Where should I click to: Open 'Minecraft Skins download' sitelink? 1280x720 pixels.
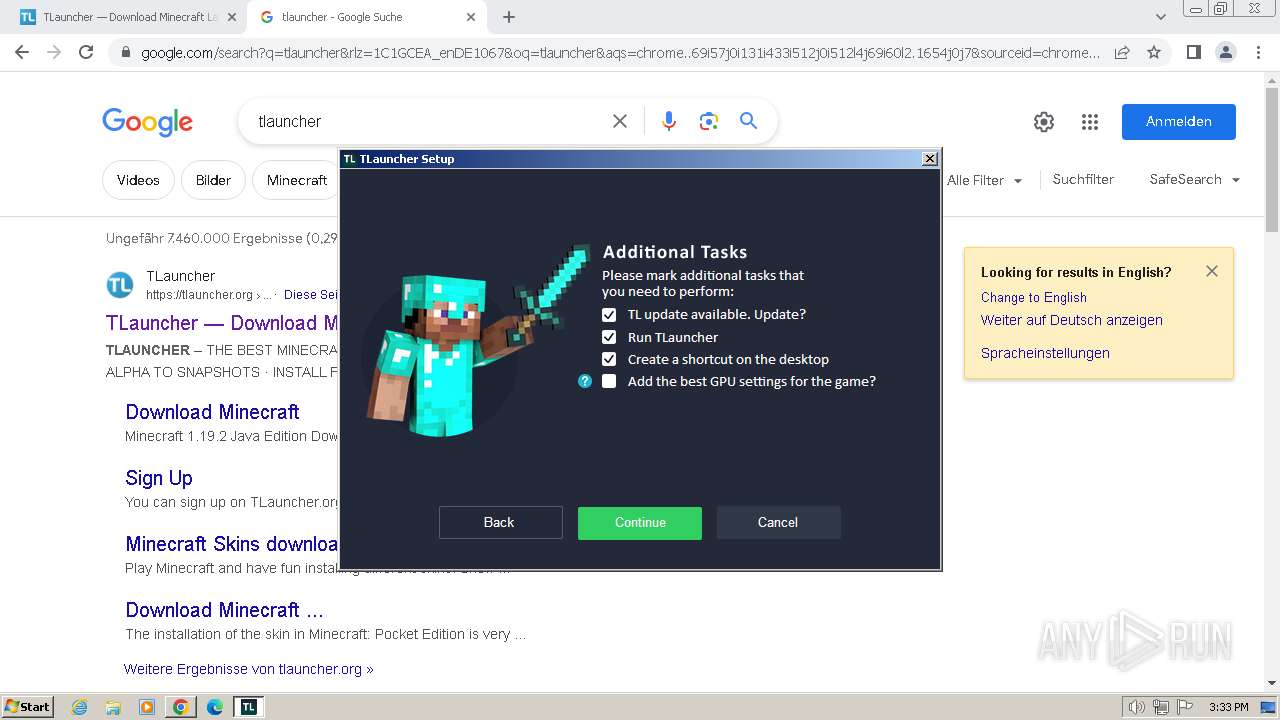click(x=231, y=544)
